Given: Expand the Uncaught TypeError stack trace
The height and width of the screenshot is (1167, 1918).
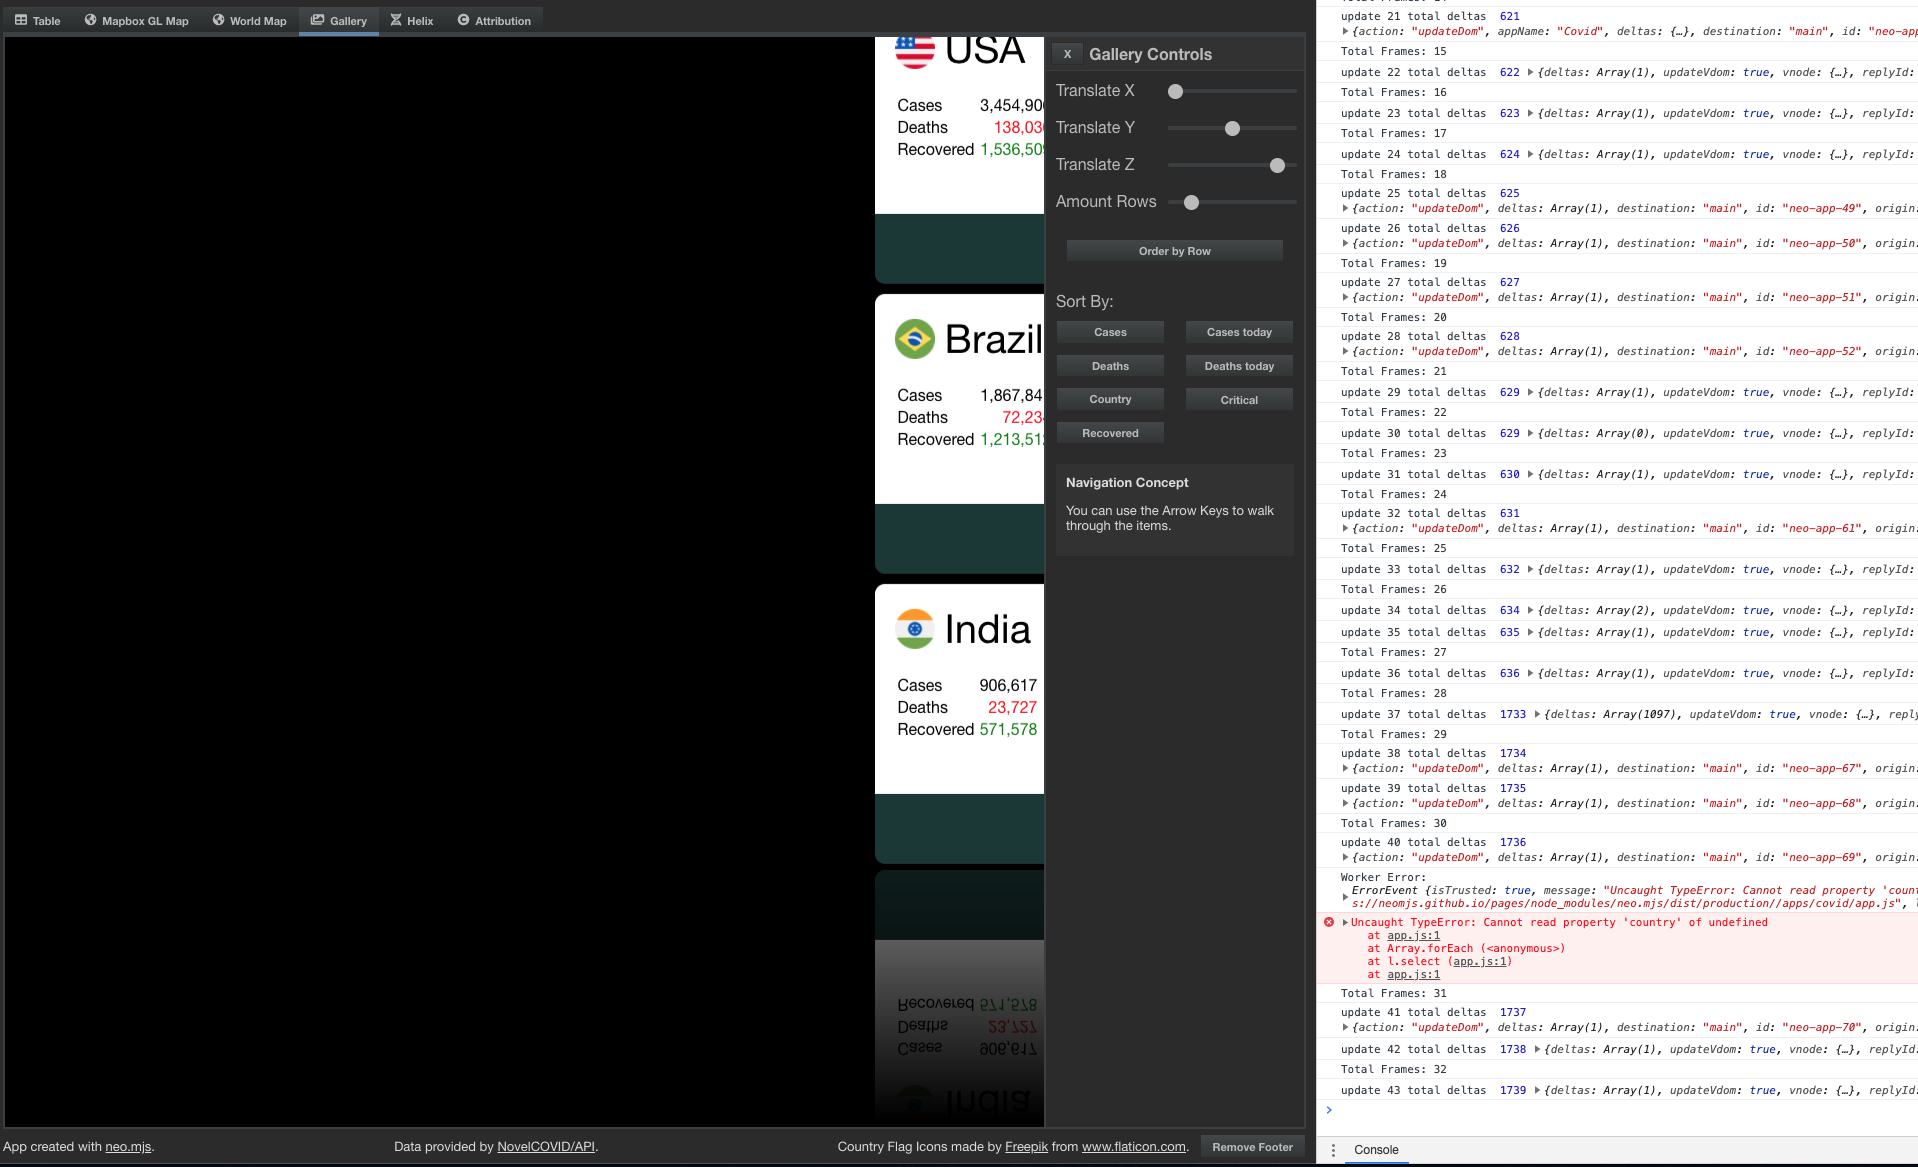Looking at the screenshot, I should coord(1345,922).
